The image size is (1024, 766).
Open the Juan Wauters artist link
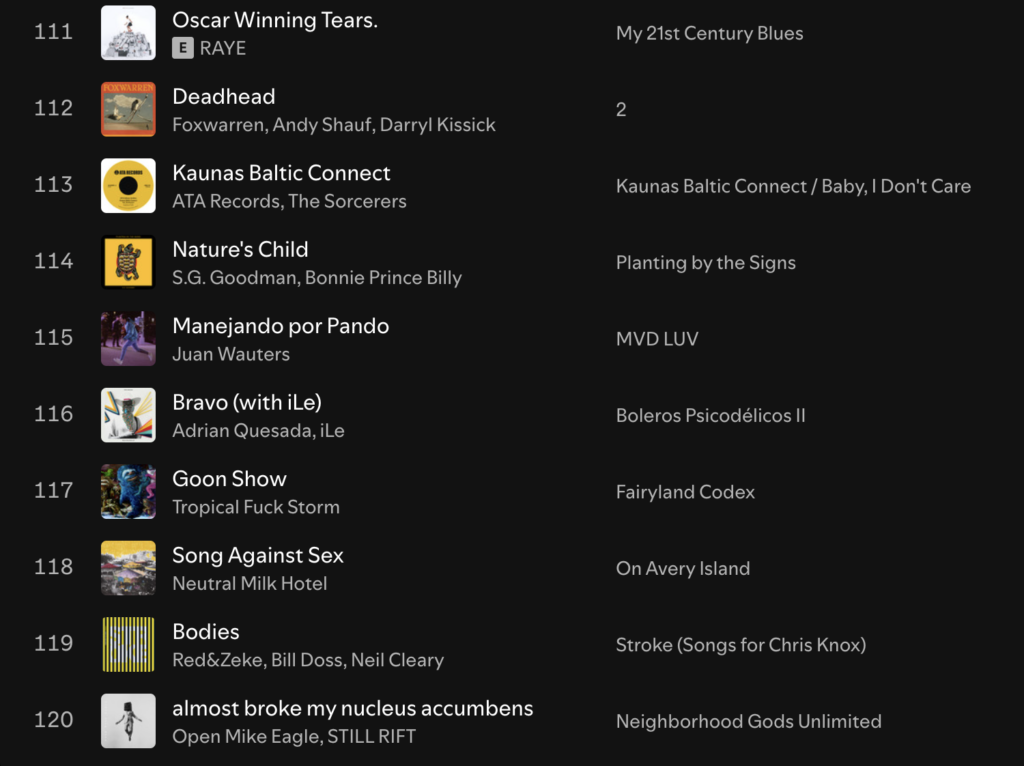[x=230, y=354]
